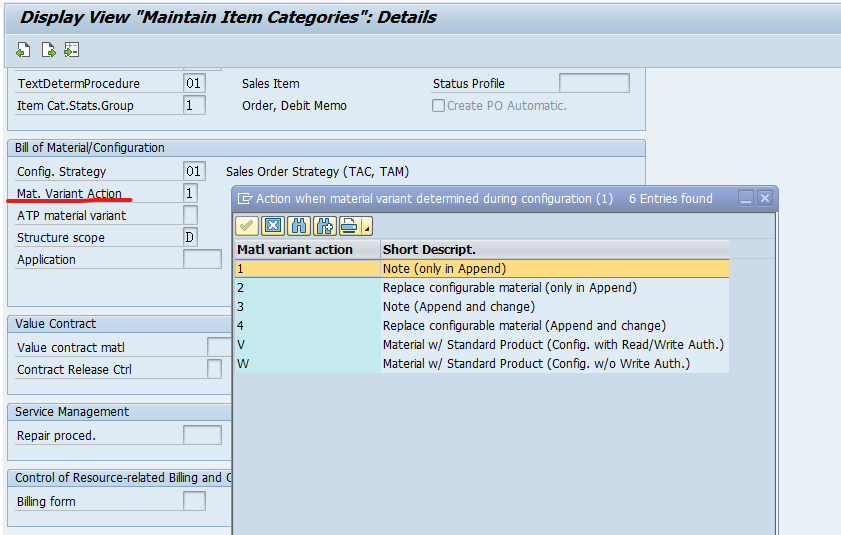Confirm selection with green checkmark icon

247,226
